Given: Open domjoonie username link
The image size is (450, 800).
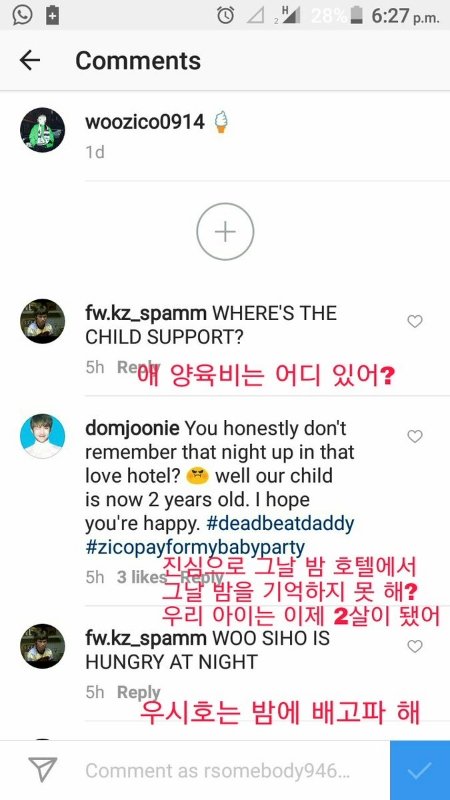Looking at the screenshot, I should (x=132, y=429).
